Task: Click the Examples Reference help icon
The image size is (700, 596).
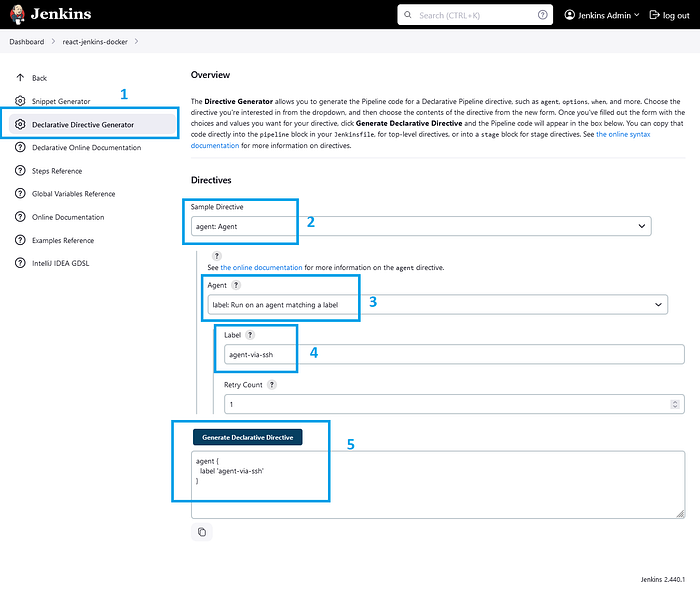Action: (x=20, y=240)
